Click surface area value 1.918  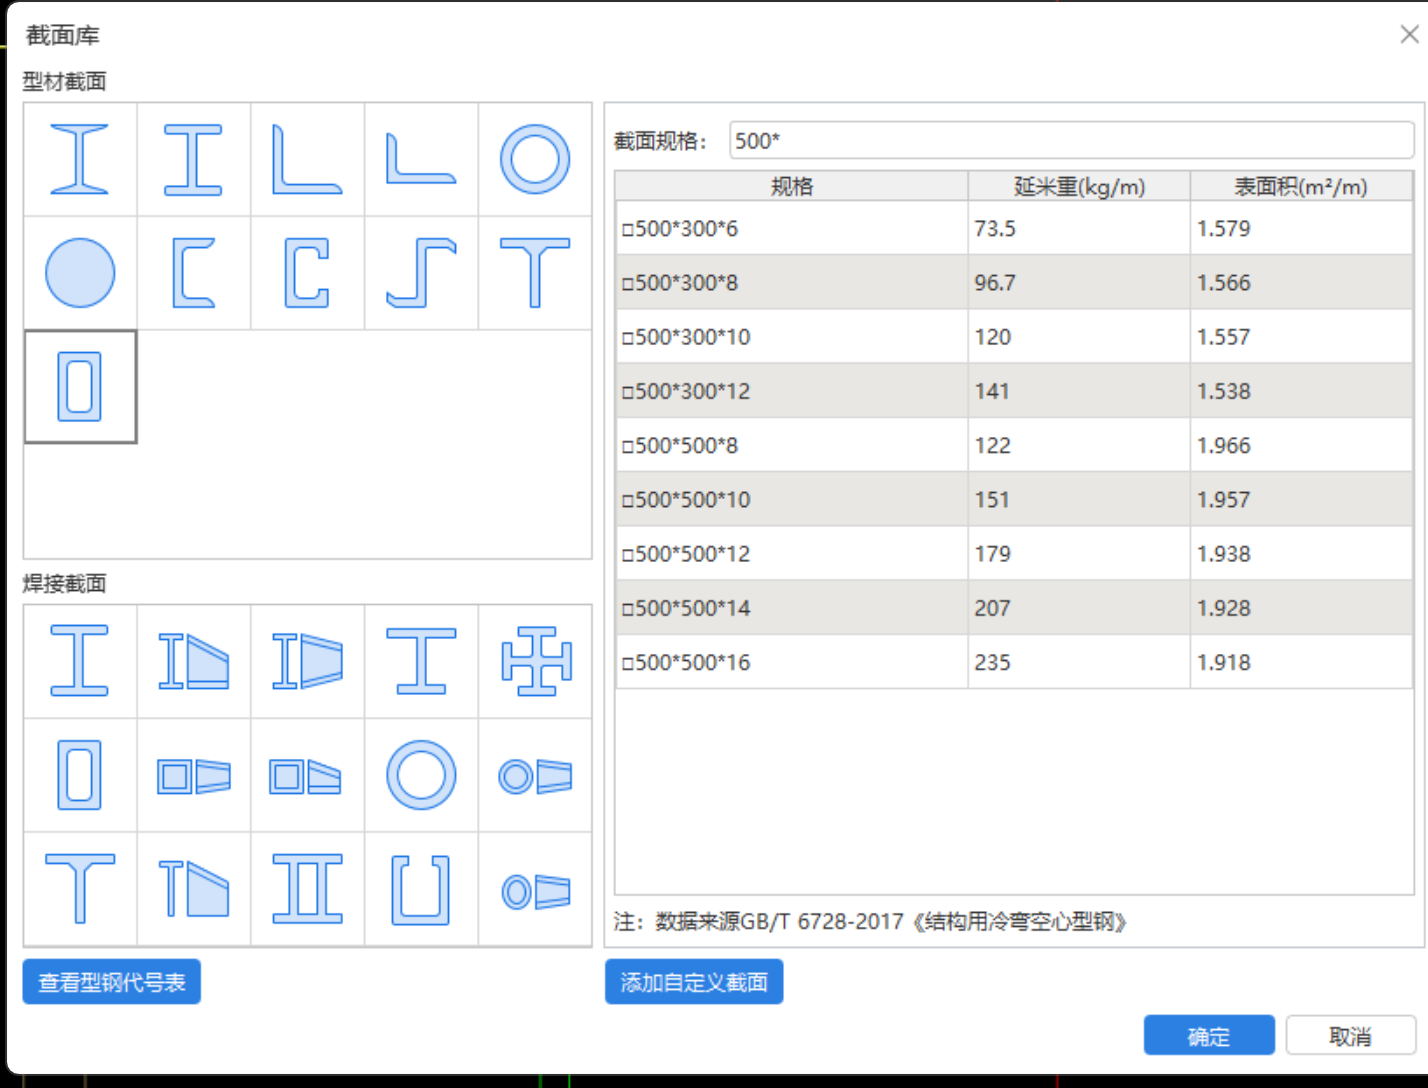(x=1224, y=662)
